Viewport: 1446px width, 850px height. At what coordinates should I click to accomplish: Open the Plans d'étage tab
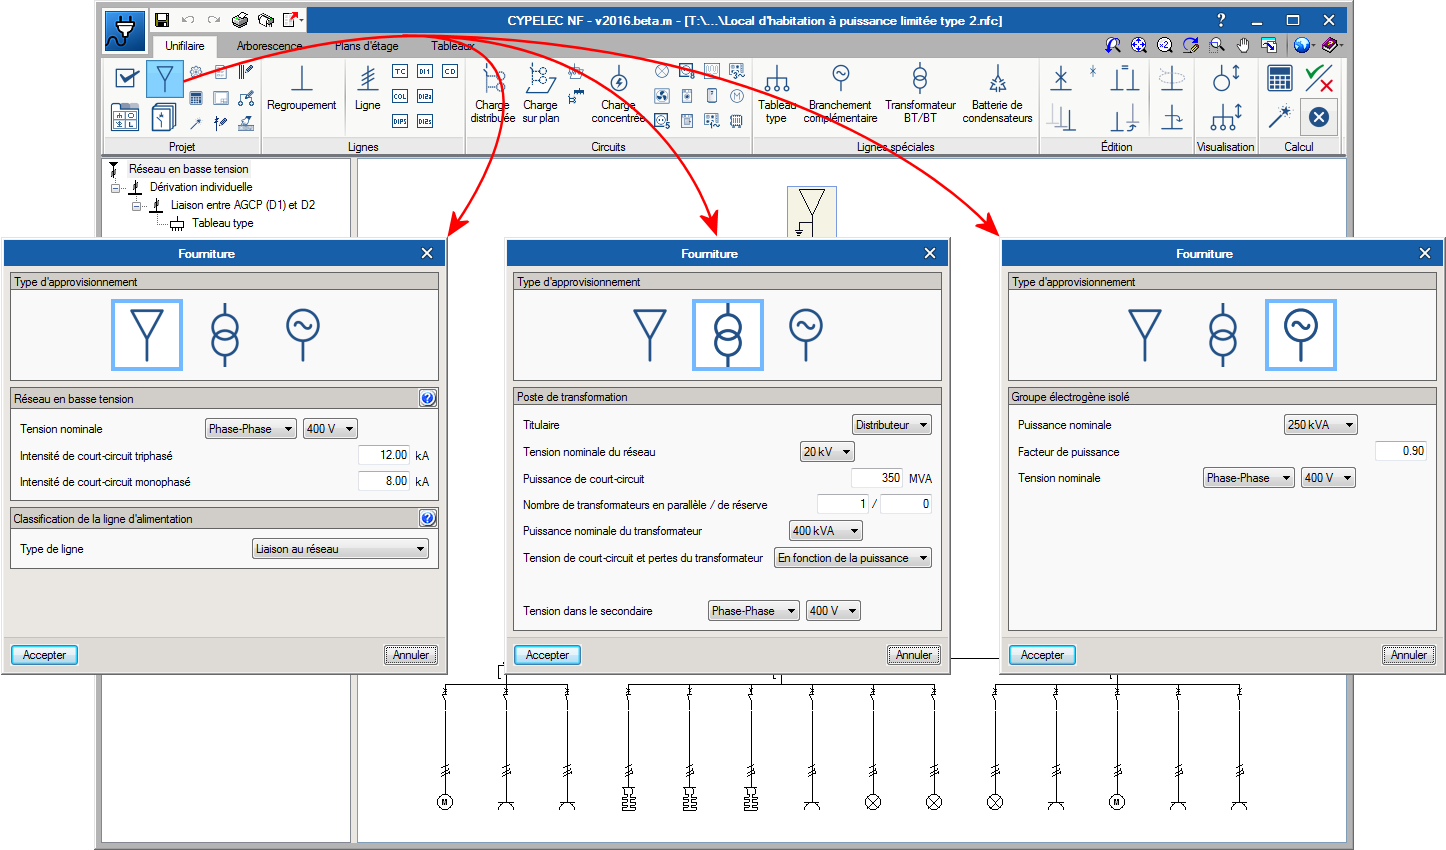pyautogui.click(x=366, y=46)
